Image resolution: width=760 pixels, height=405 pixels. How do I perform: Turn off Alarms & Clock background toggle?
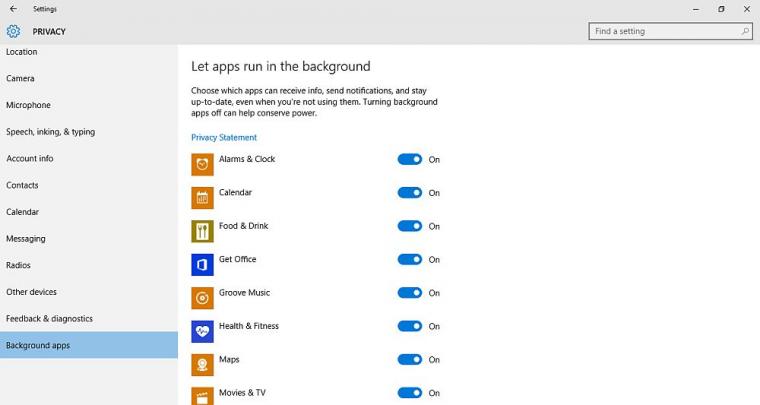pos(410,159)
